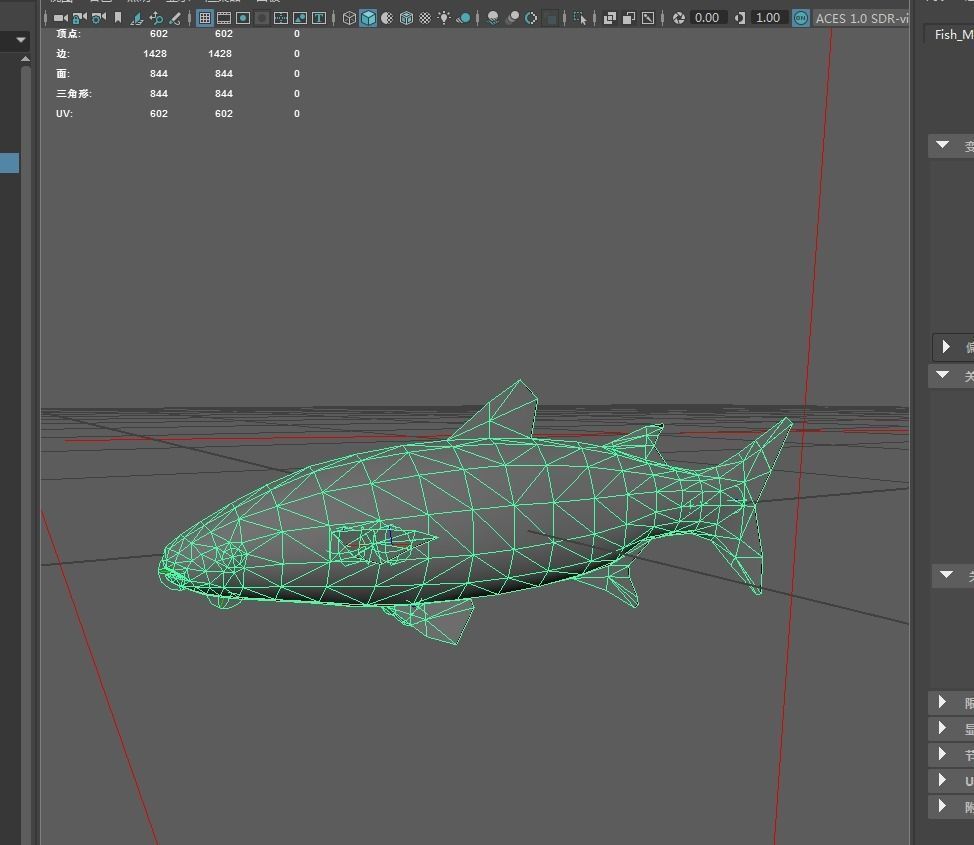Enable Textured display checker icon
This screenshot has height=845, width=974.
[425, 18]
